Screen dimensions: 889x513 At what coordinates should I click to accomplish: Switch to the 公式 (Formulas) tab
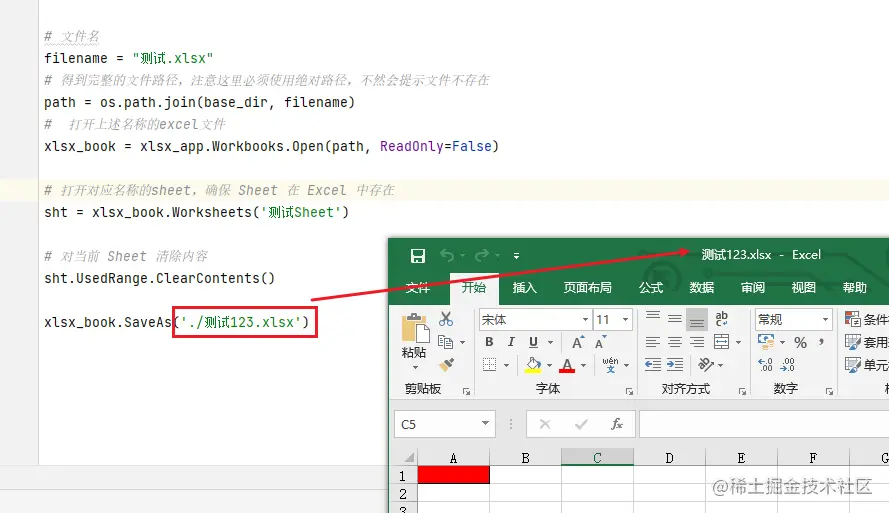click(651, 287)
